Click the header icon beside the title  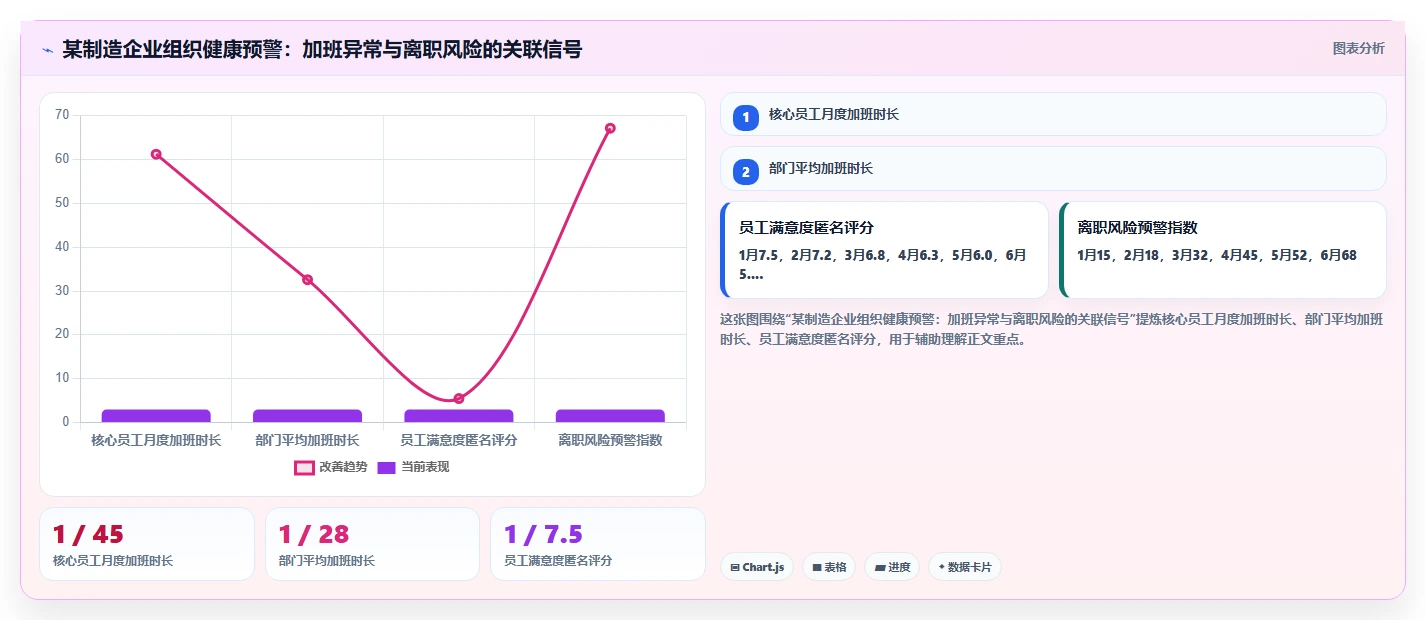[47, 50]
